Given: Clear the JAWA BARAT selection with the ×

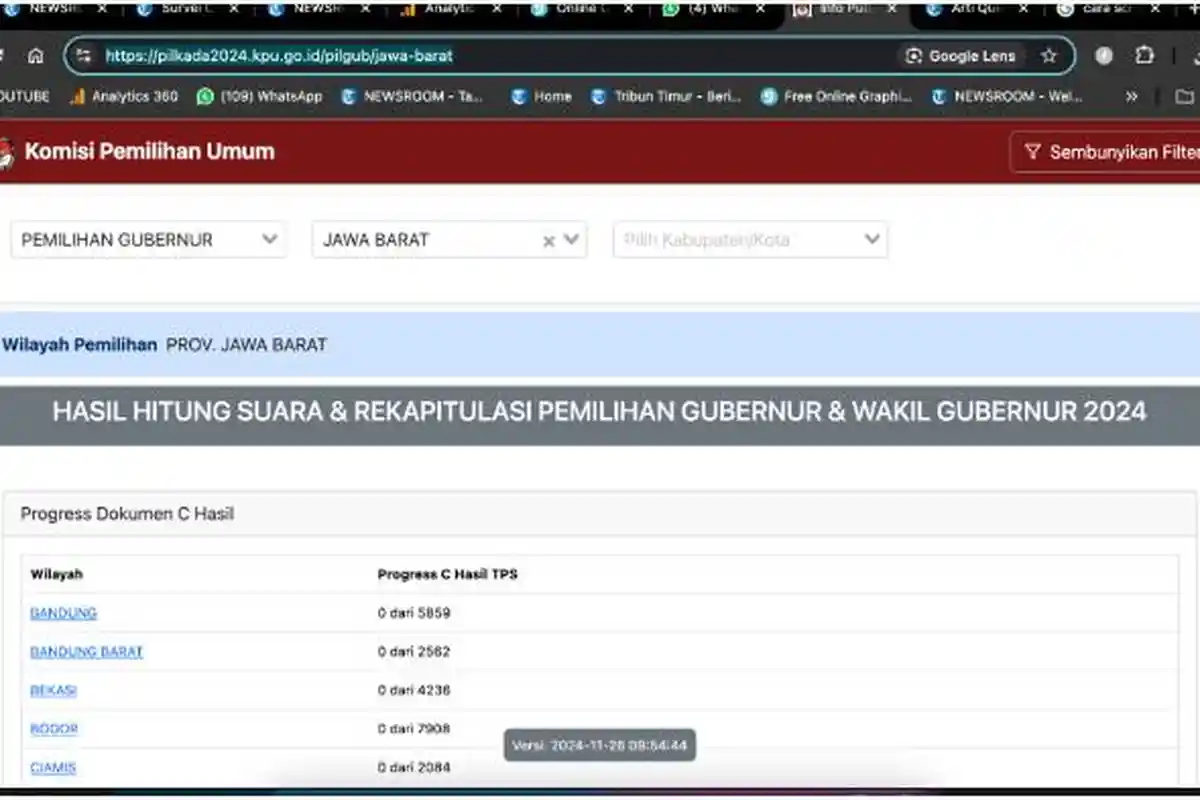Looking at the screenshot, I should (x=548, y=240).
